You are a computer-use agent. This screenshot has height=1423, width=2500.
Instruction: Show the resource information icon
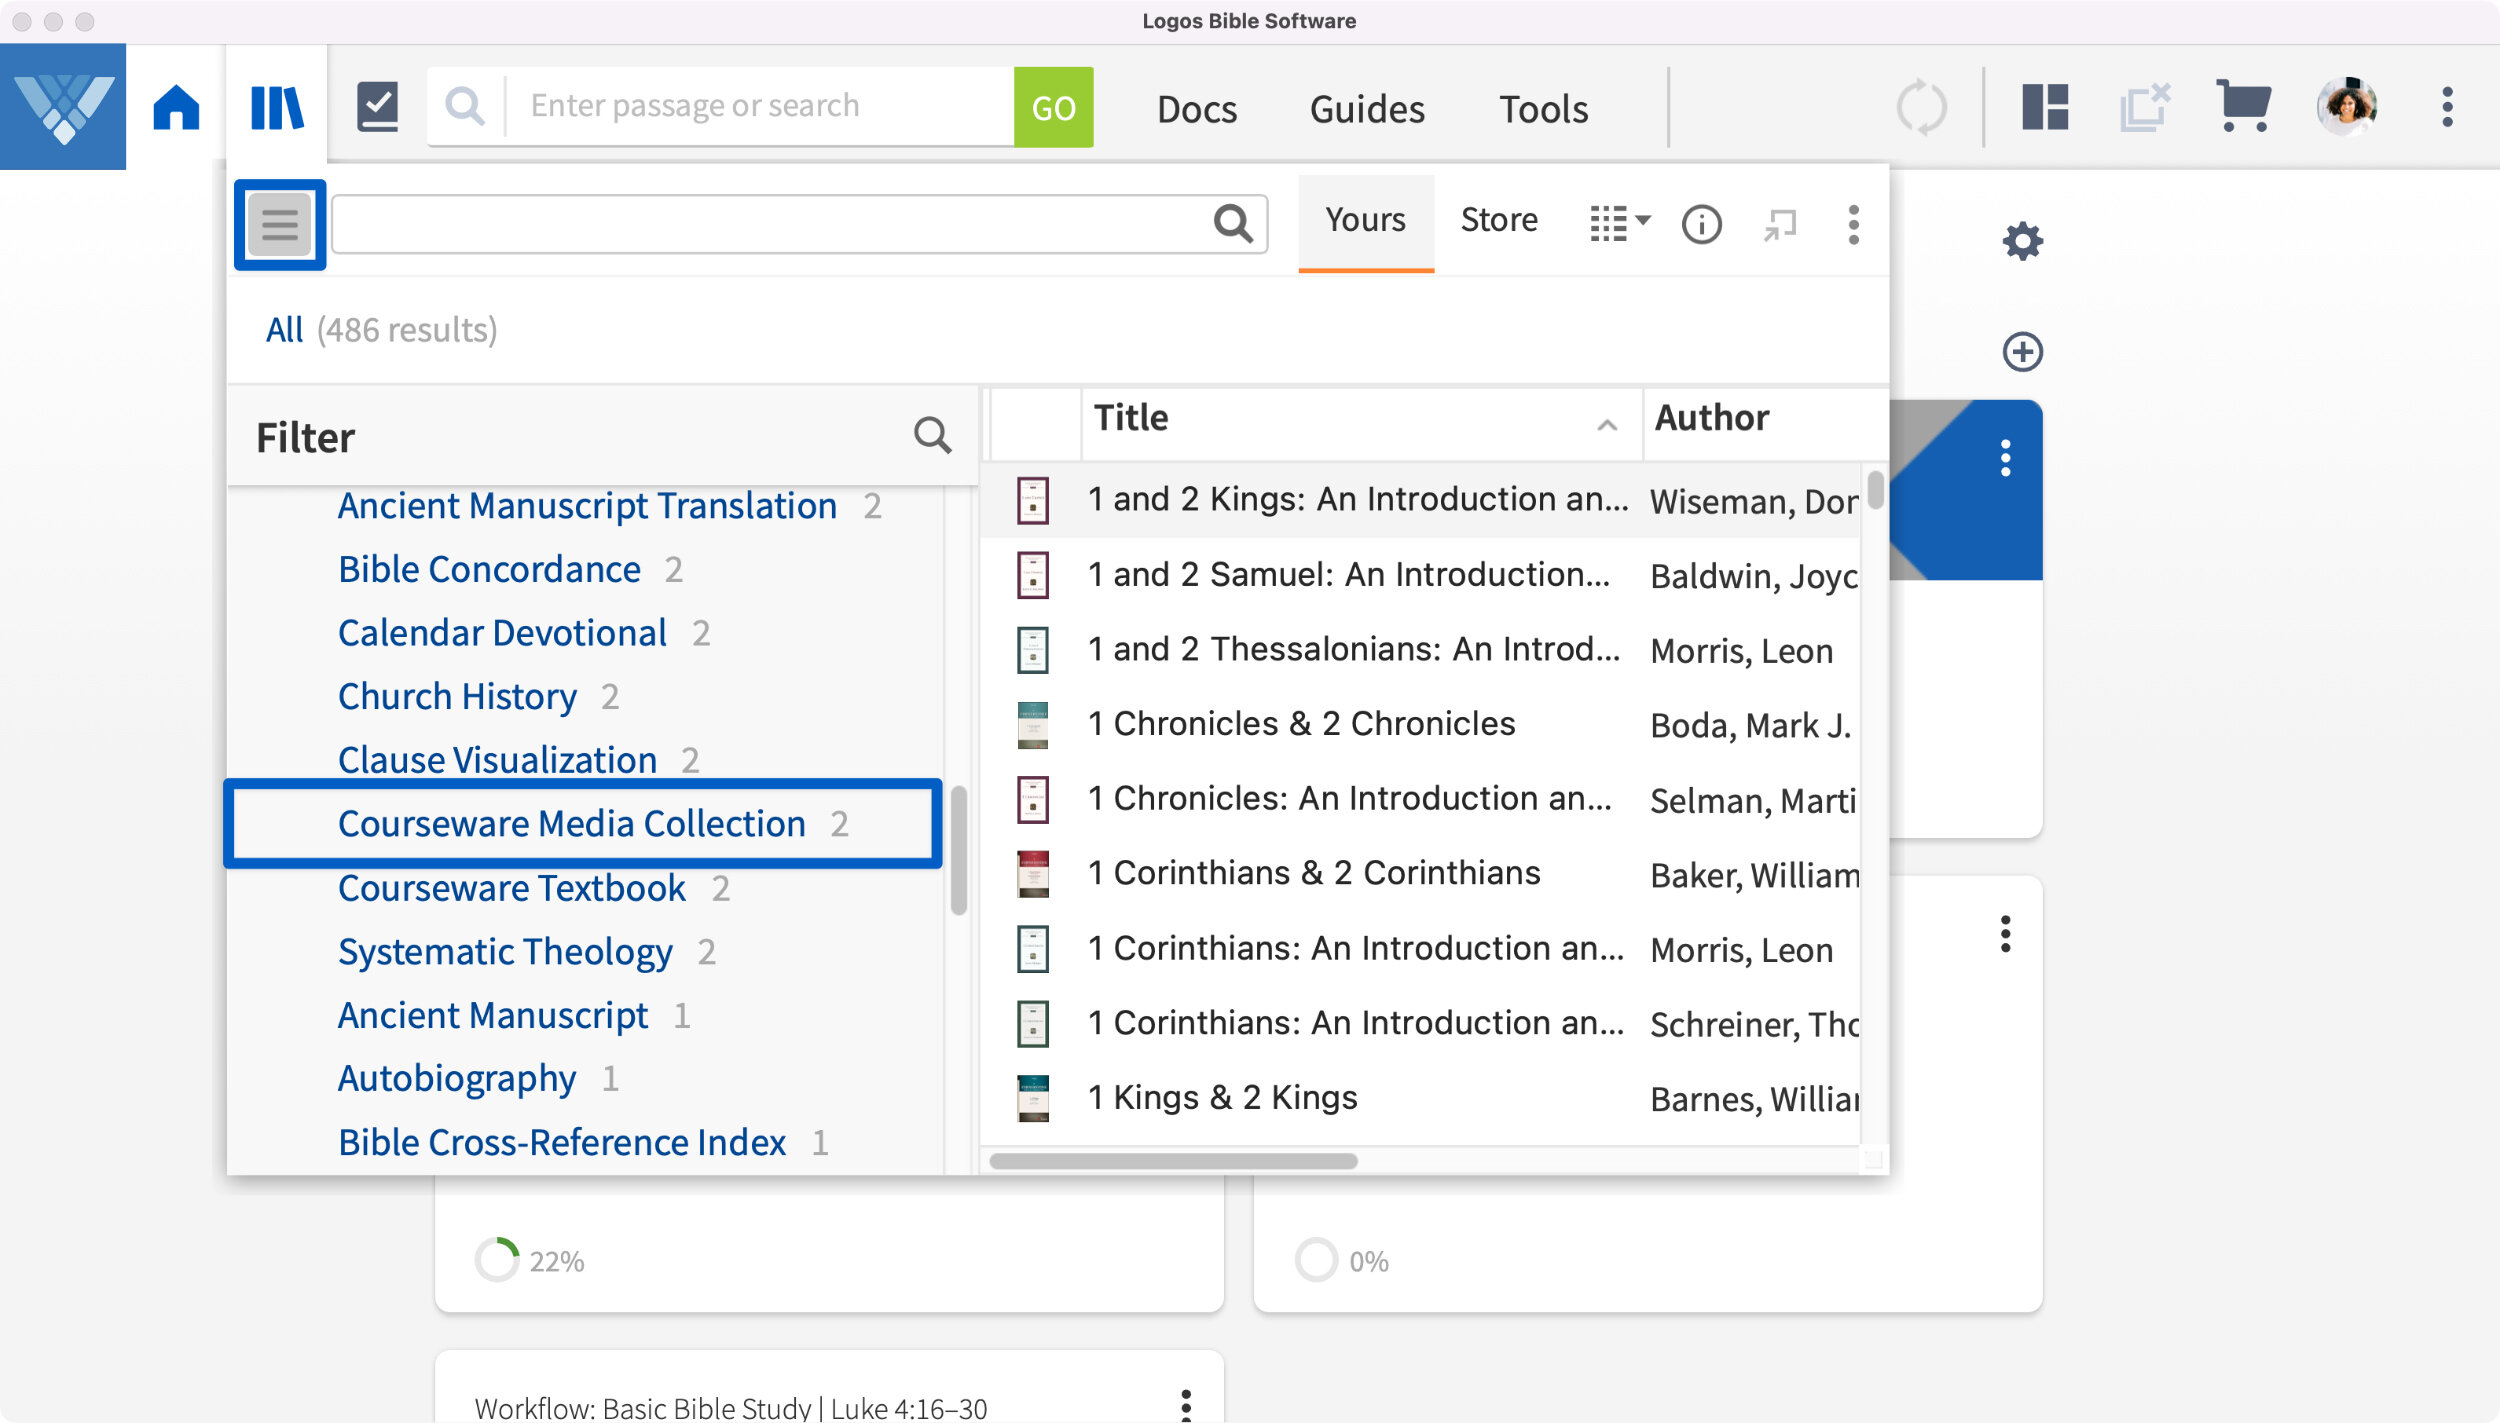click(1701, 224)
